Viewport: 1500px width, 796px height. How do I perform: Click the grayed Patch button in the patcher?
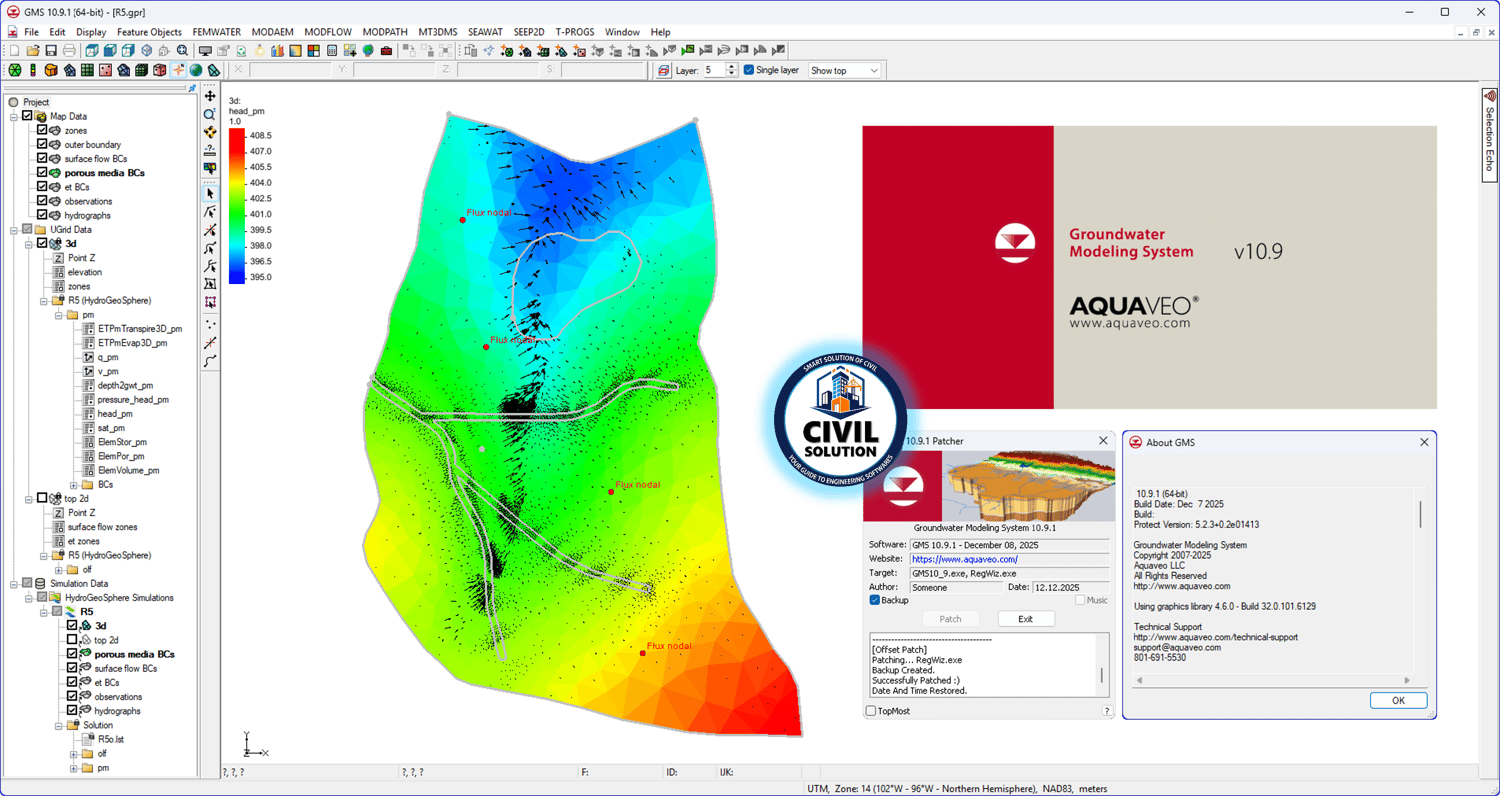point(950,619)
